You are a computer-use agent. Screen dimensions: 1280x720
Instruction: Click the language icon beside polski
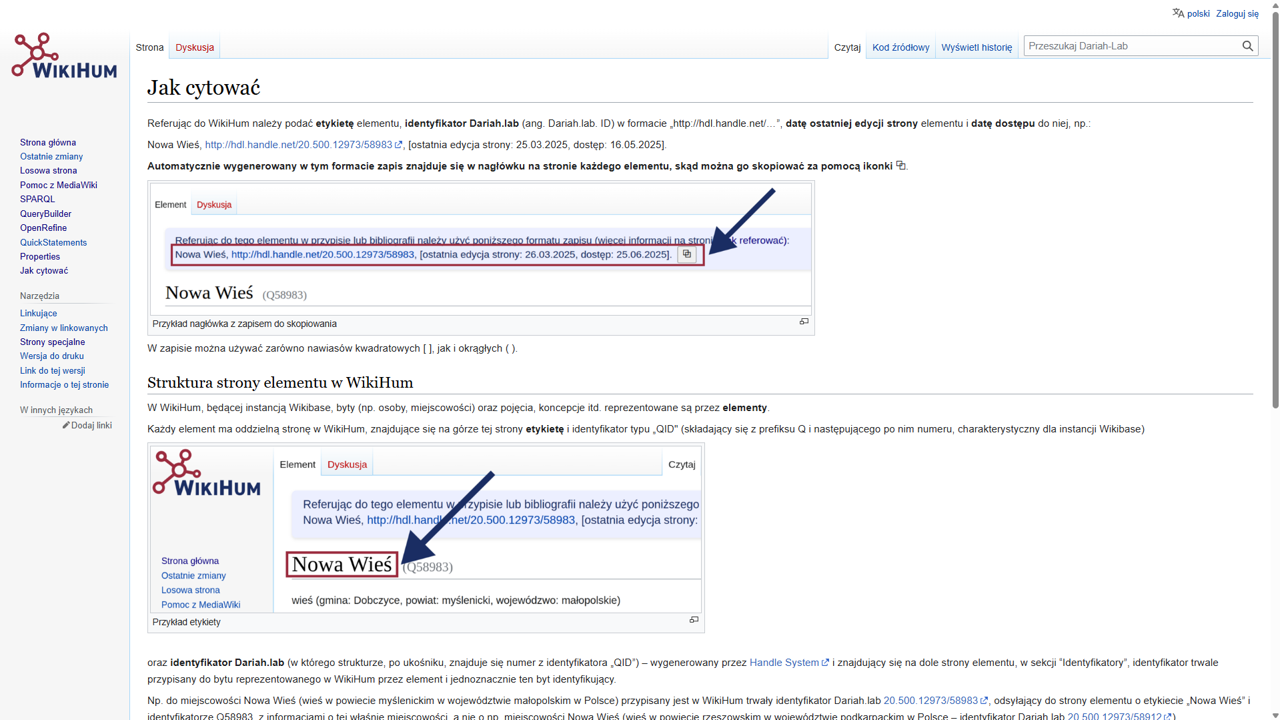coord(1178,13)
